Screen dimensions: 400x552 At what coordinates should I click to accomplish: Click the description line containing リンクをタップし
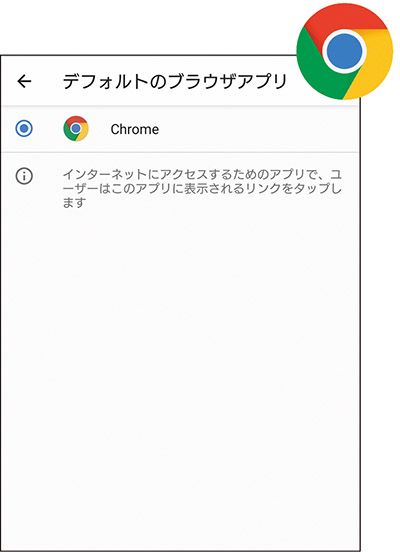[x=202, y=188]
